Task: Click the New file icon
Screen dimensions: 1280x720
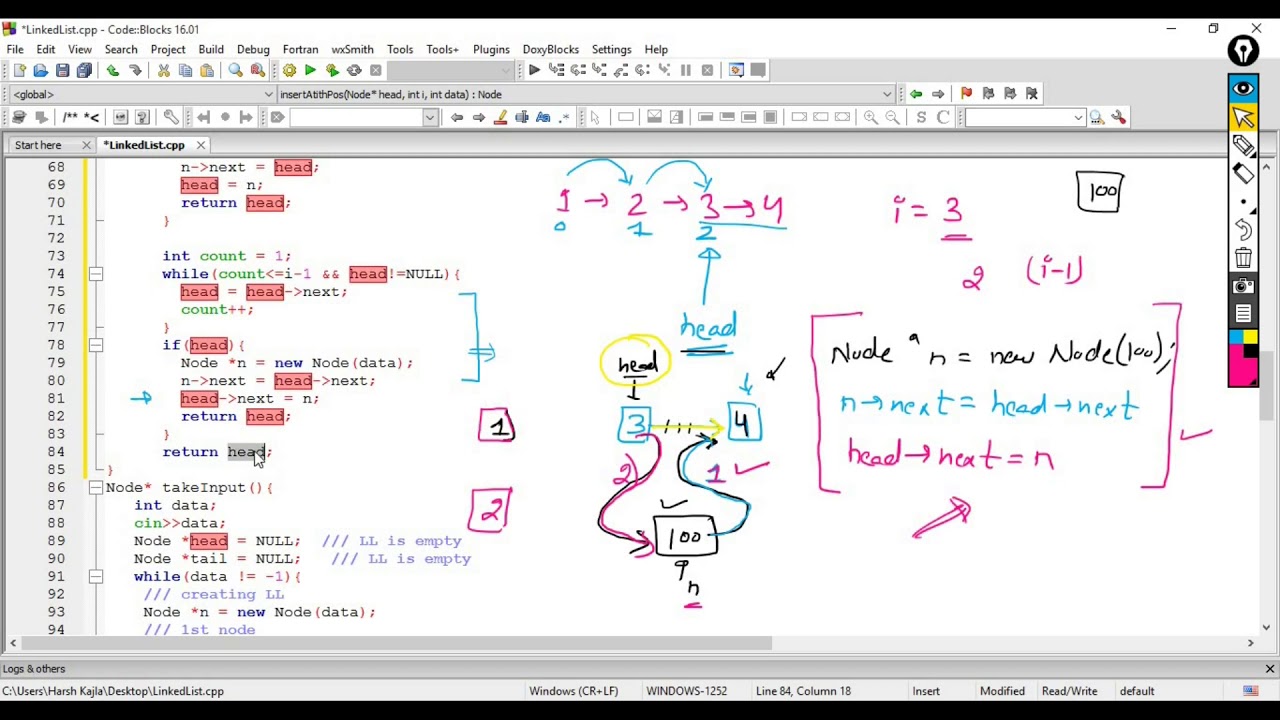Action: coord(19,70)
